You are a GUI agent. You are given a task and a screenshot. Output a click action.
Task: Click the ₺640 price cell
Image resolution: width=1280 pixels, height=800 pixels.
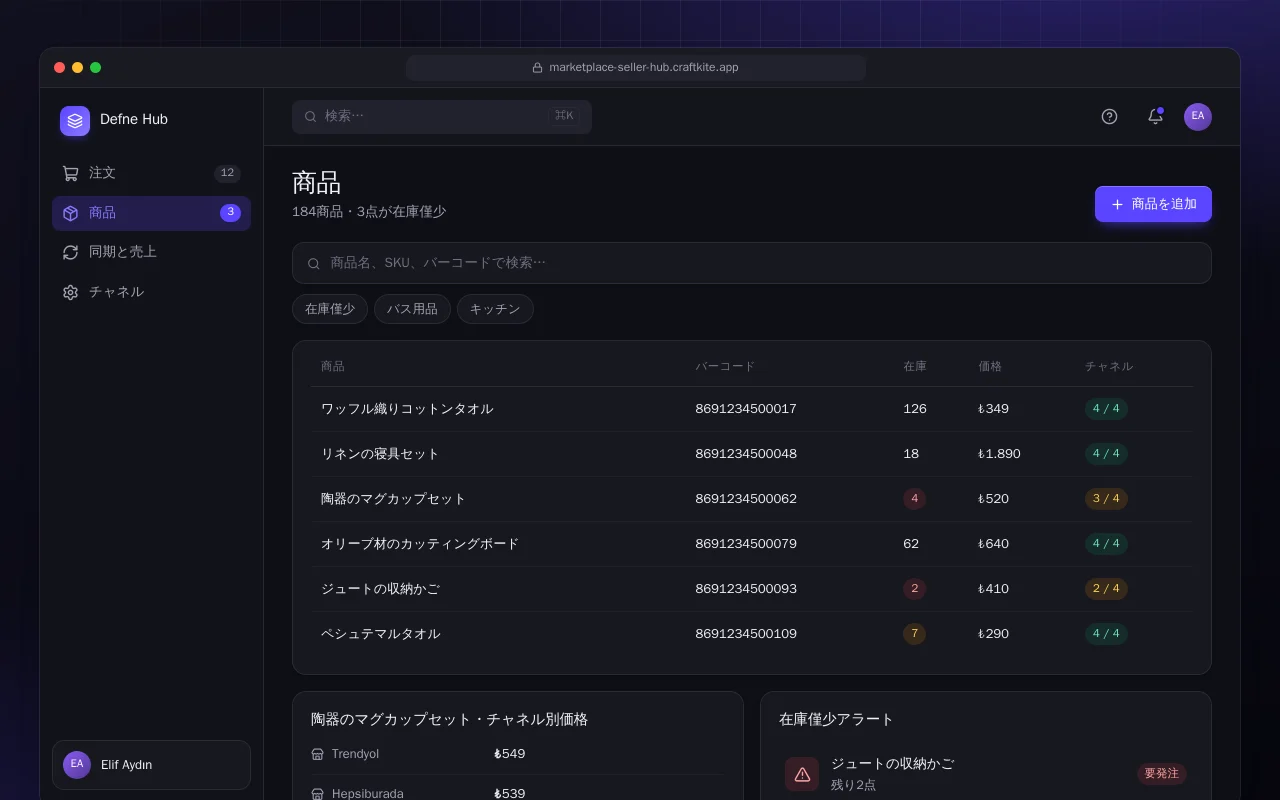pyautogui.click(x=993, y=544)
